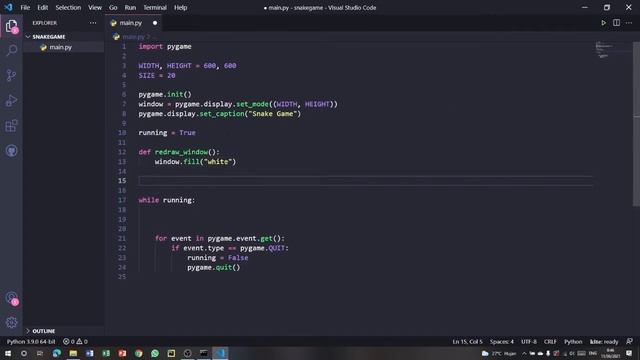Run the Python file with play icon
640x360 pixels.
click(x=603, y=23)
